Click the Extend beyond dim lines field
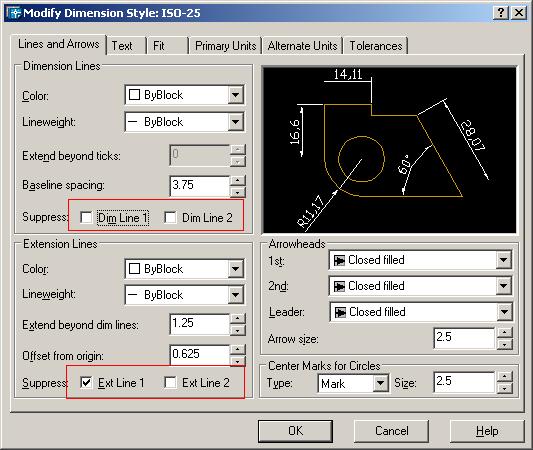The width and height of the screenshot is (533, 450). 200,324
